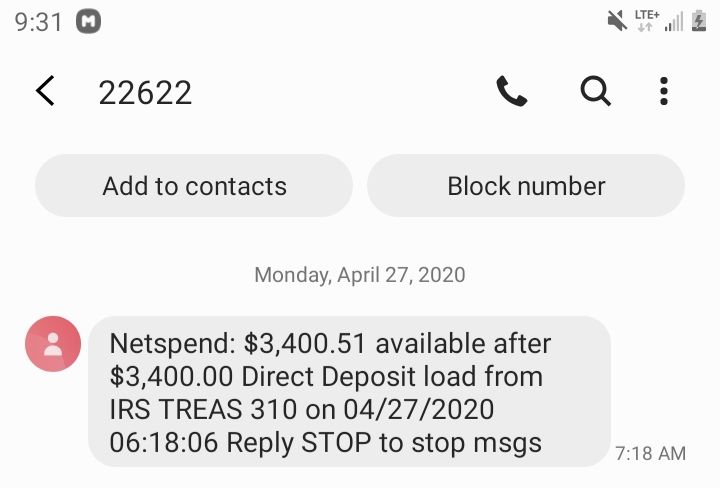Tap the 9:31 clock in status bar
Screen dimensions: 720x488
39,22
